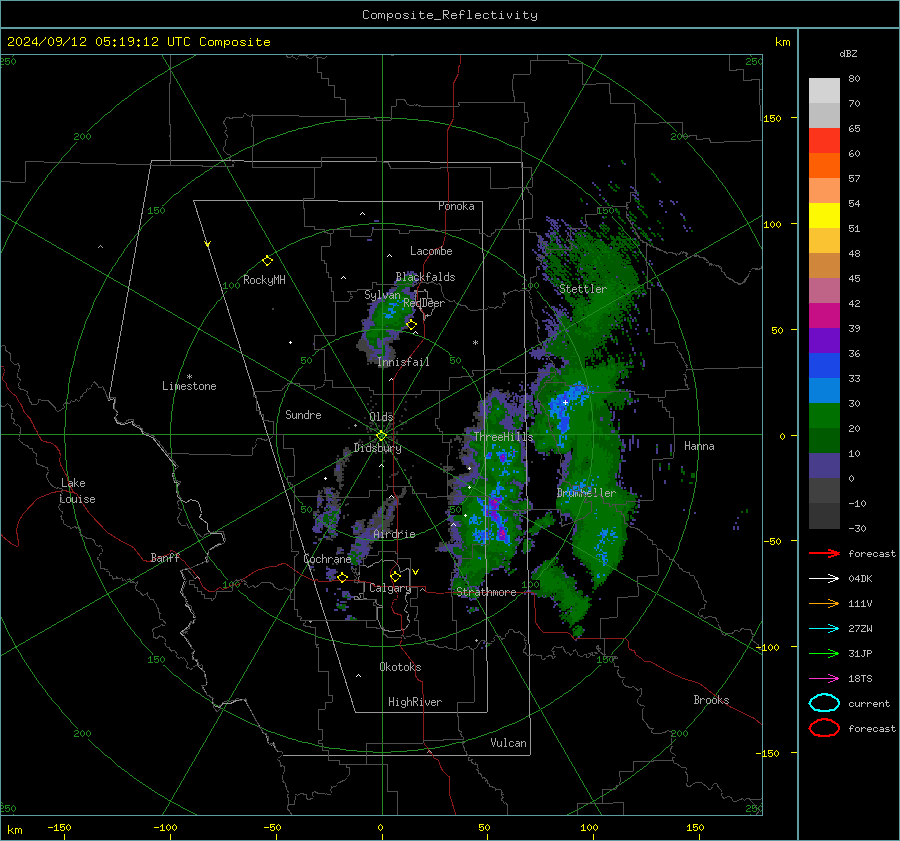The width and height of the screenshot is (900, 841).
Task: Click the orange 111V arrow icon
Action: click(x=824, y=603)
